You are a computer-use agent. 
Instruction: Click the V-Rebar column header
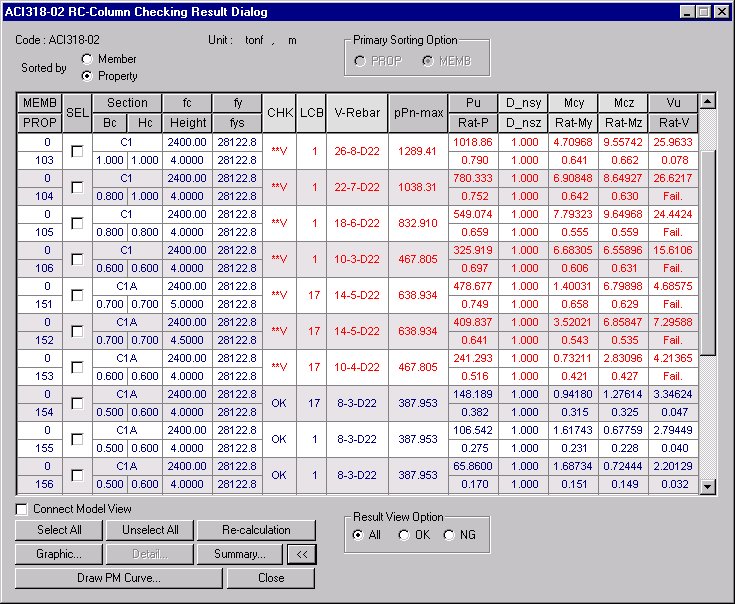[x=357, y=113]
